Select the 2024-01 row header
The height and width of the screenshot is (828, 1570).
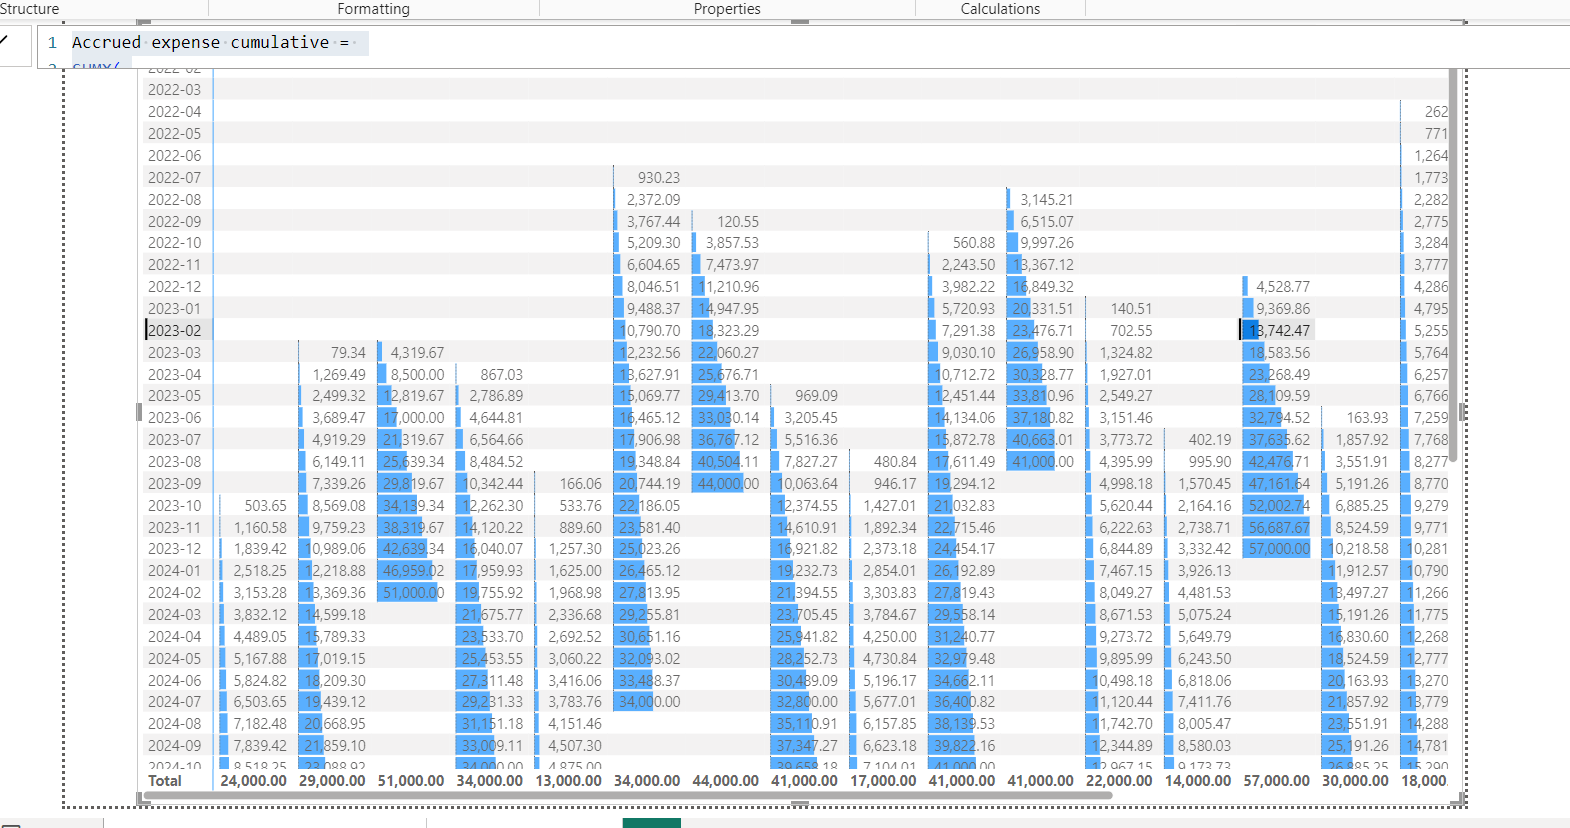pyautogui.click(x=174, y=571)
